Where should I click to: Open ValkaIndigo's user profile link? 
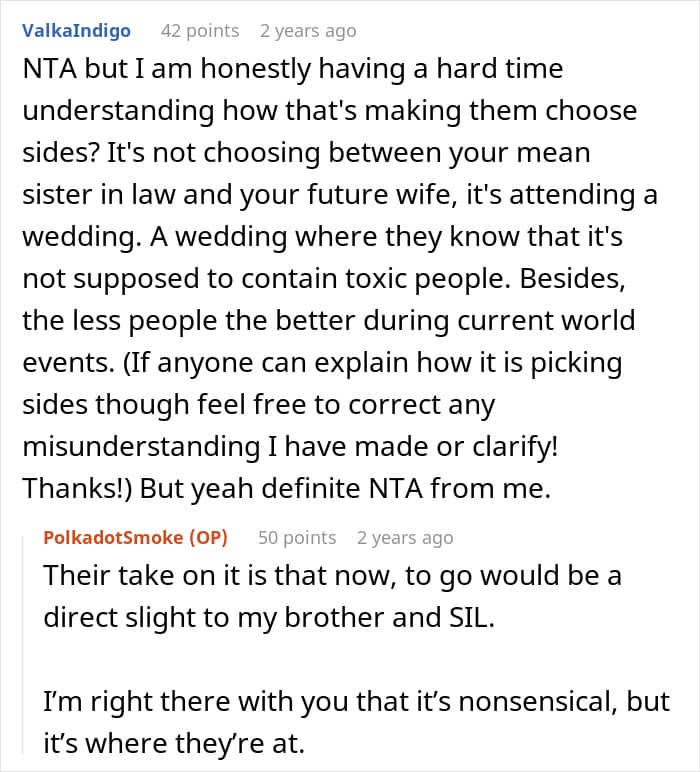tap(76, 31)
